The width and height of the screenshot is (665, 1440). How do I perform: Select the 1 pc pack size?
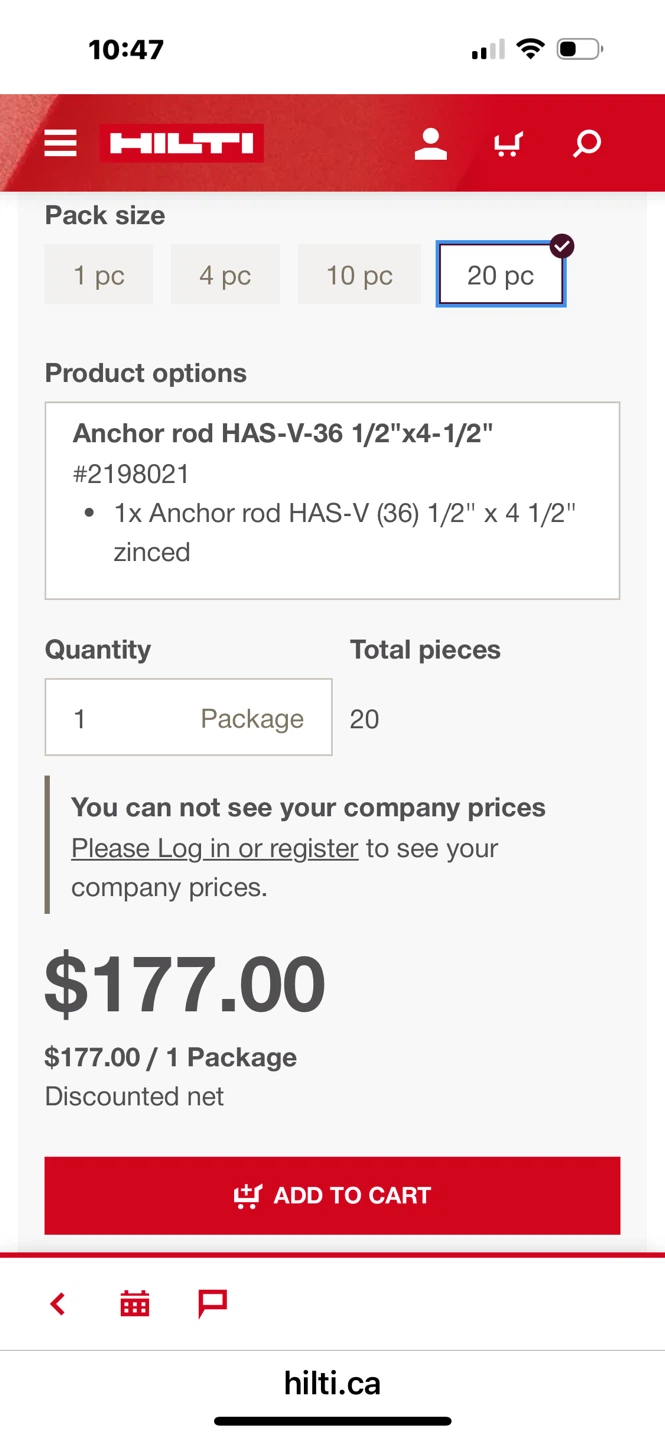99,275
